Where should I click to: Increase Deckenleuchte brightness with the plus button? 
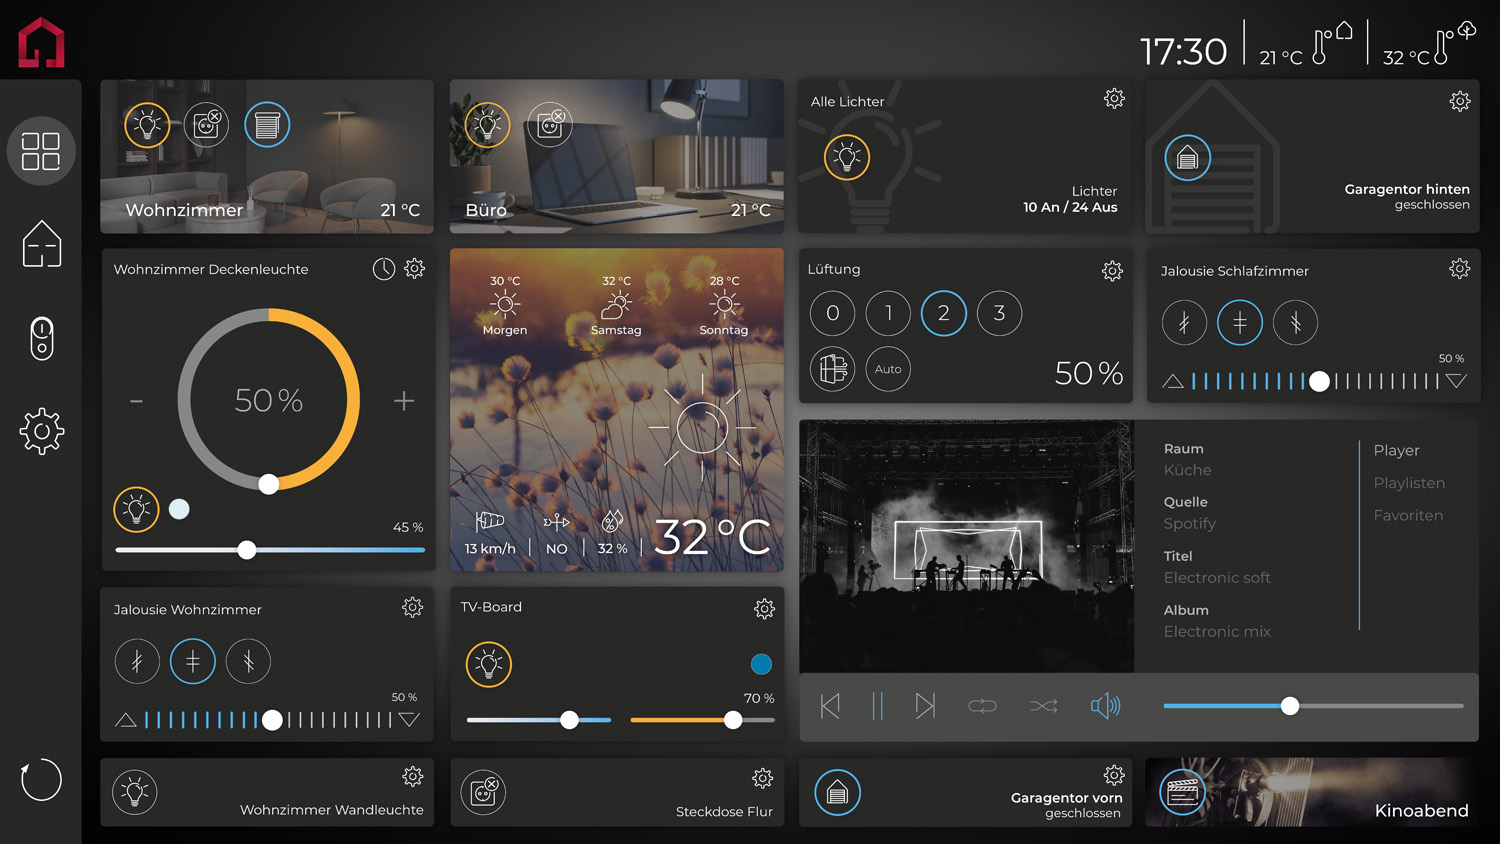[404, 400]
